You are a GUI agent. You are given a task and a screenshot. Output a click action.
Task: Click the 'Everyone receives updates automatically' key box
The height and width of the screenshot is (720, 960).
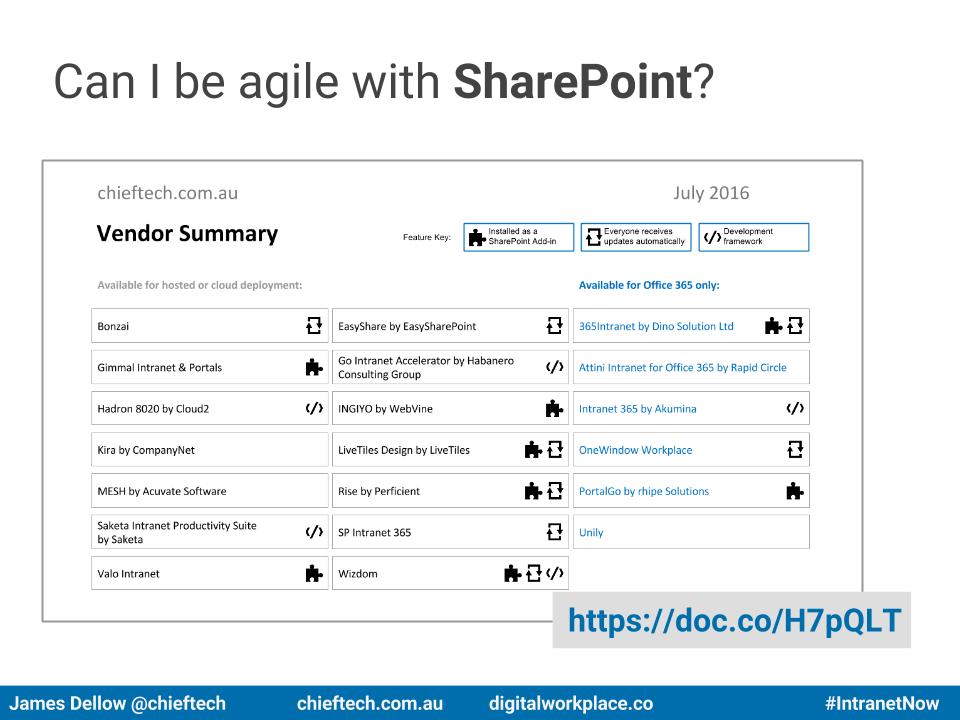(636, 237)
